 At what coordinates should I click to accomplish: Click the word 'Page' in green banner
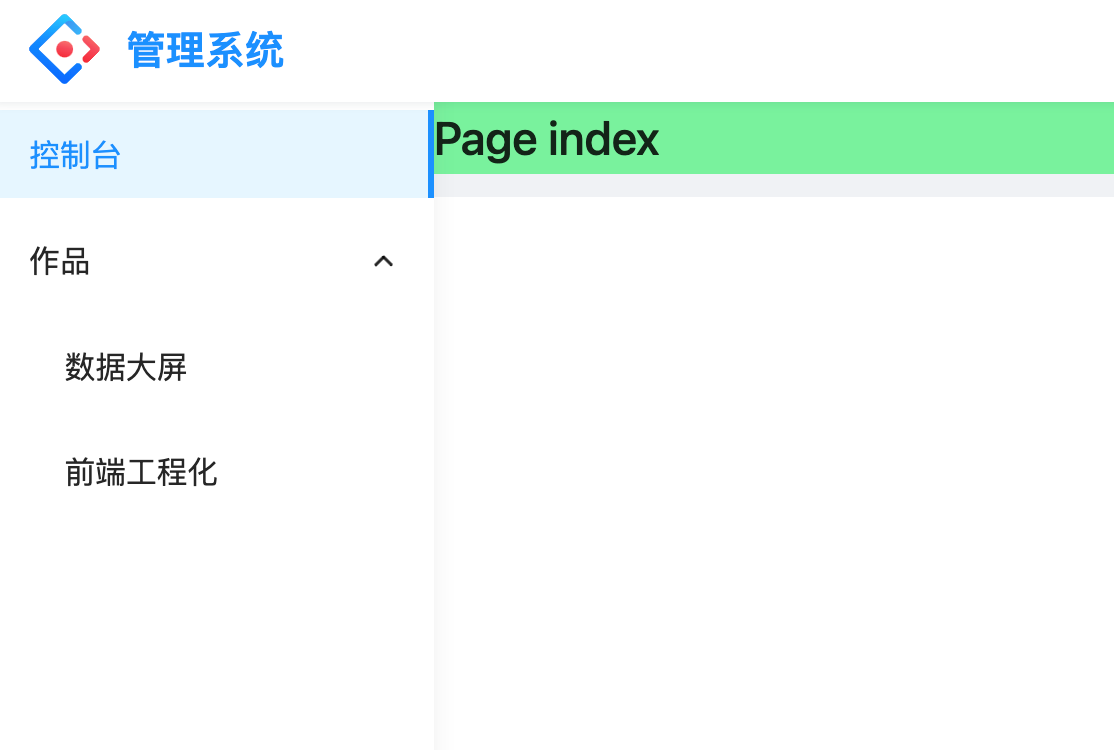(x=485, y=141)
